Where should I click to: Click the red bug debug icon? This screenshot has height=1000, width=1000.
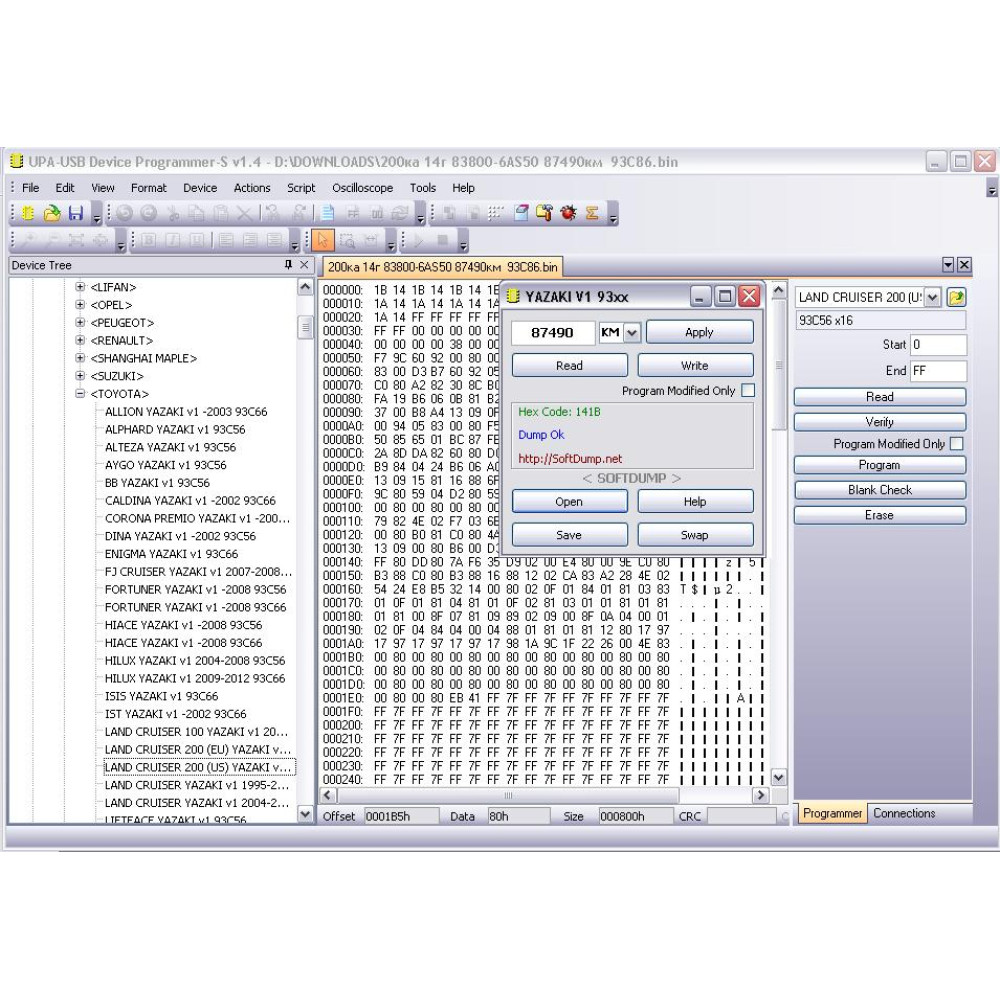tap(568, 213)
